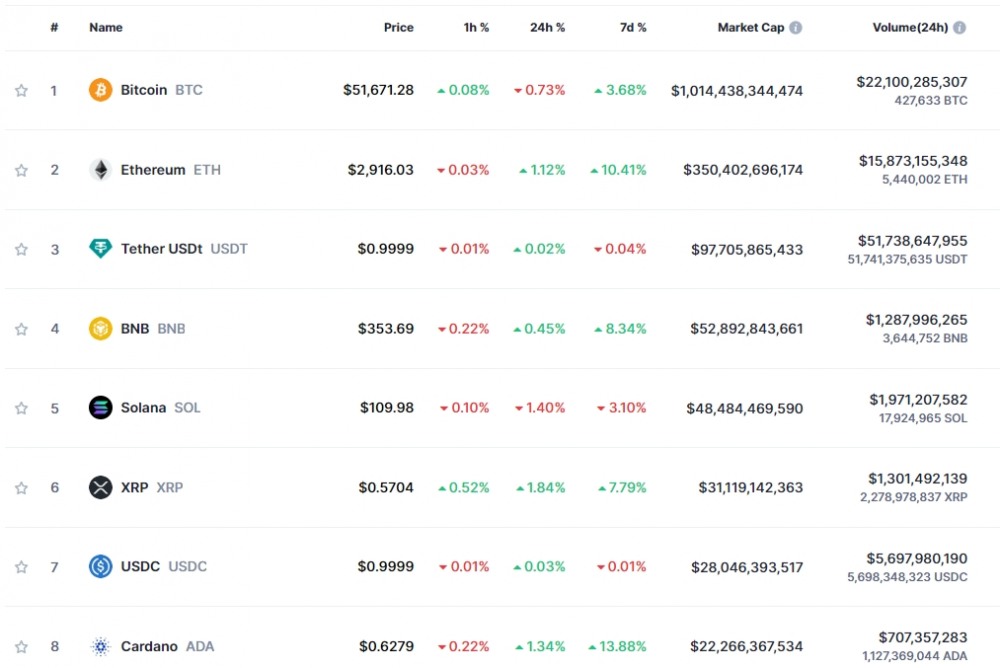This screenshot has height=668, width=1000.
Task: Add Solana to watchlist via star
Action: pos(21,408)
